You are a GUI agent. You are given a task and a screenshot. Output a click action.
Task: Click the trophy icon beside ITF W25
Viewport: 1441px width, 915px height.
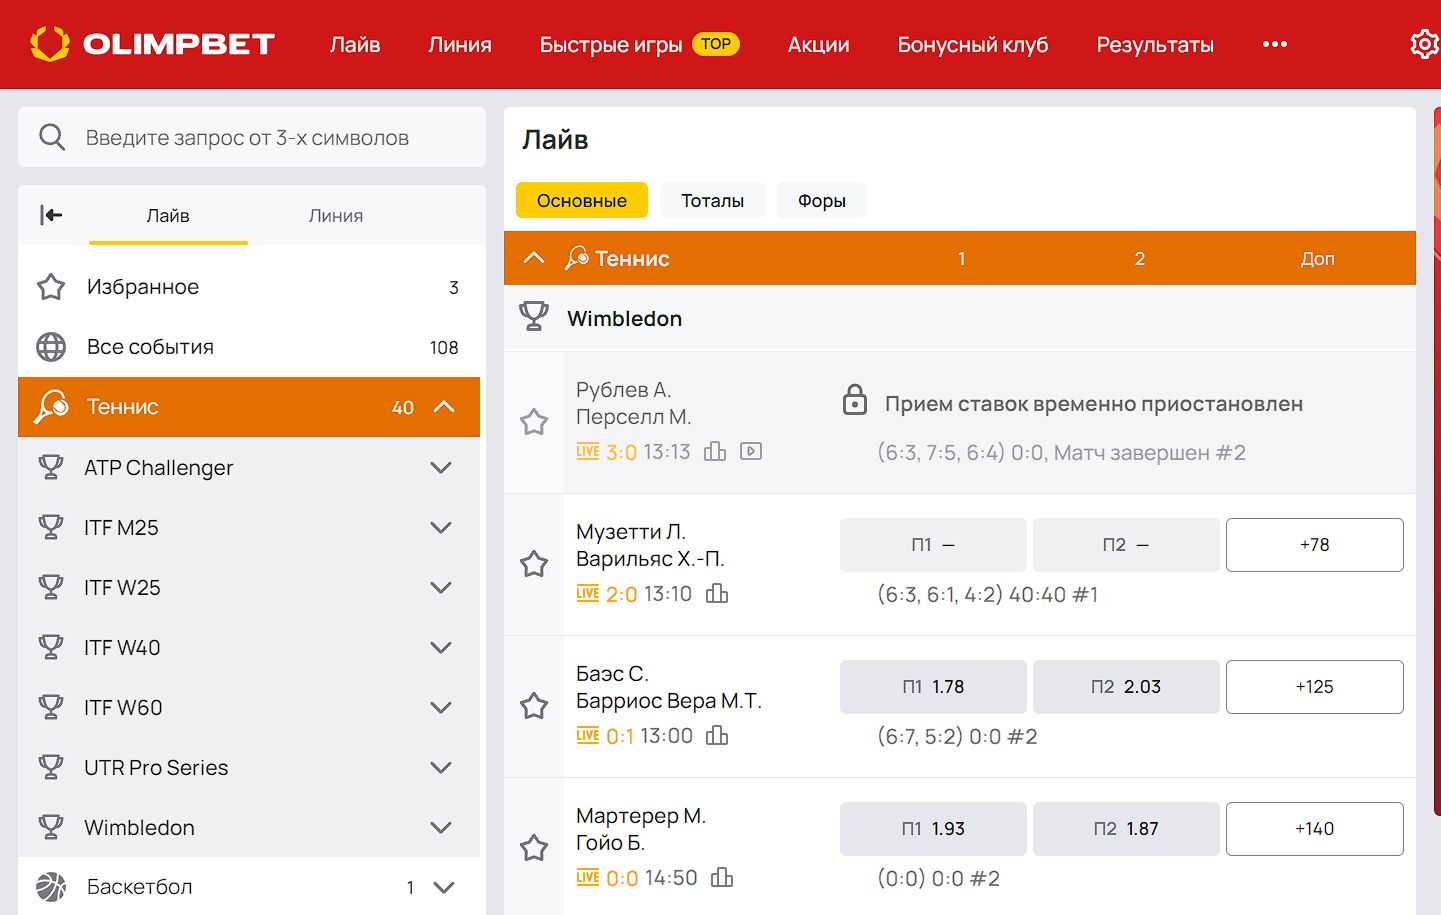(x=50, y=587)
